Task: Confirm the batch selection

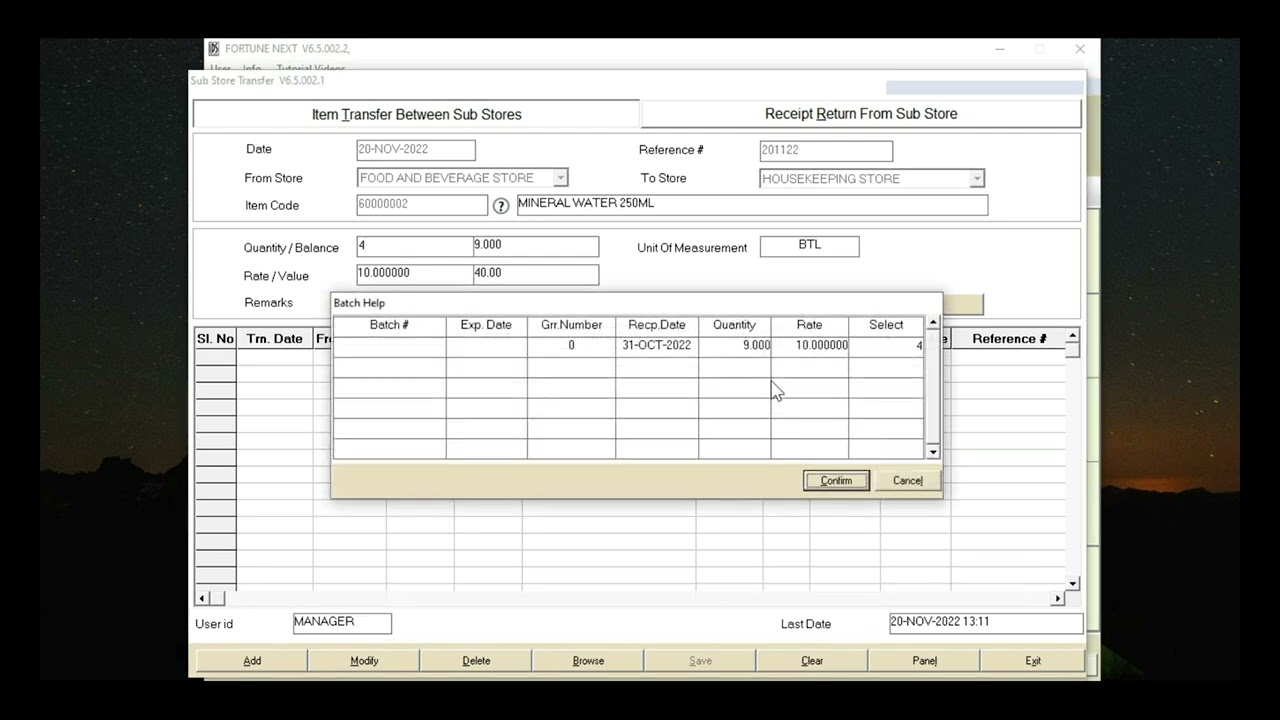Action: click(x=836, y=481)
